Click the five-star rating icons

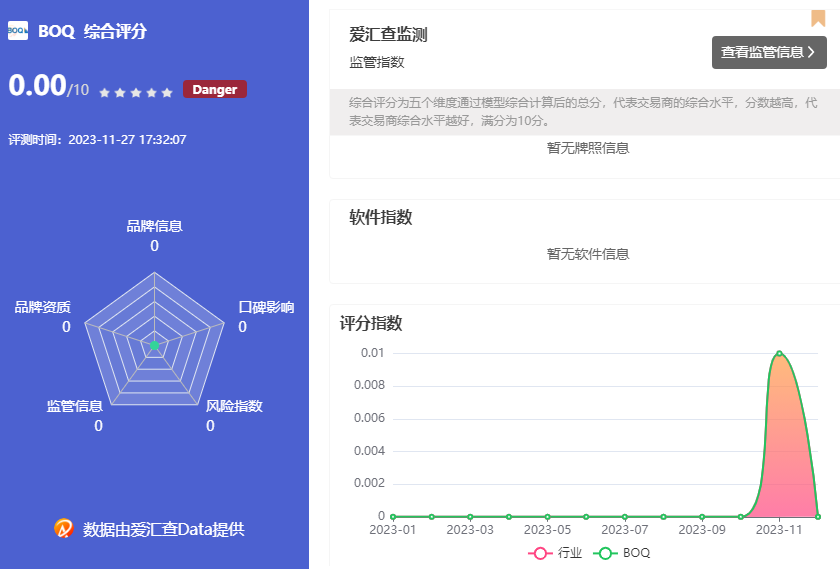point(136,92)
